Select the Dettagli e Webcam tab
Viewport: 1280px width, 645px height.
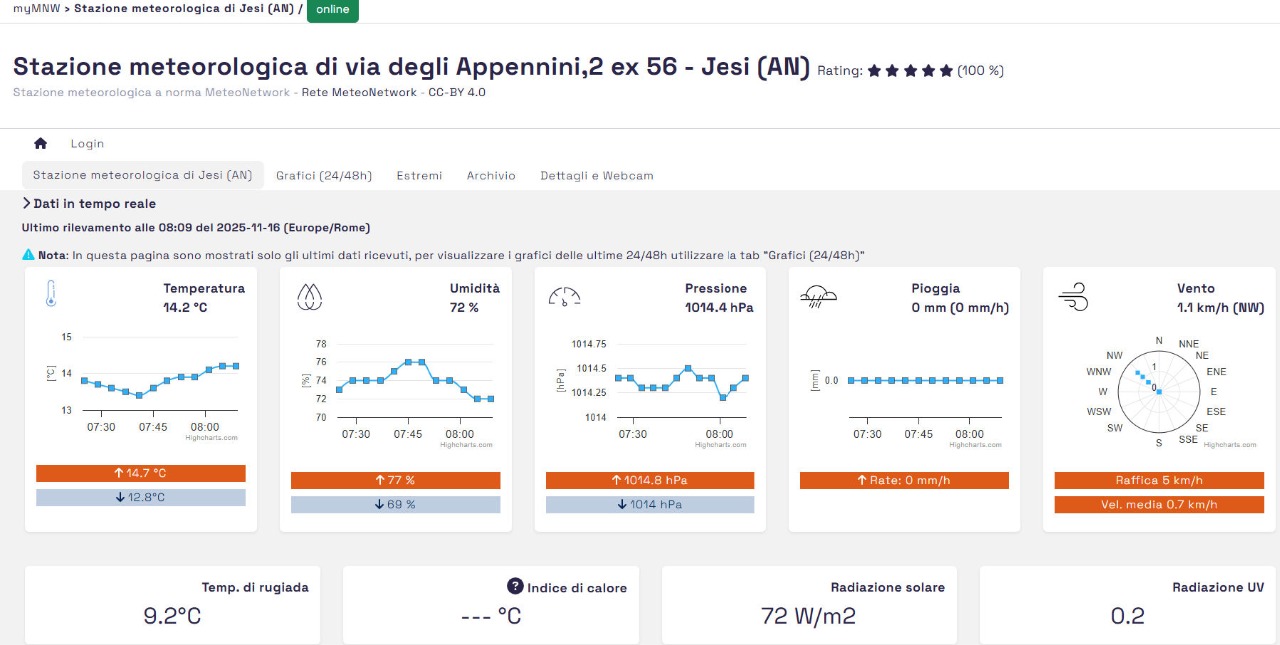point(597,176)
